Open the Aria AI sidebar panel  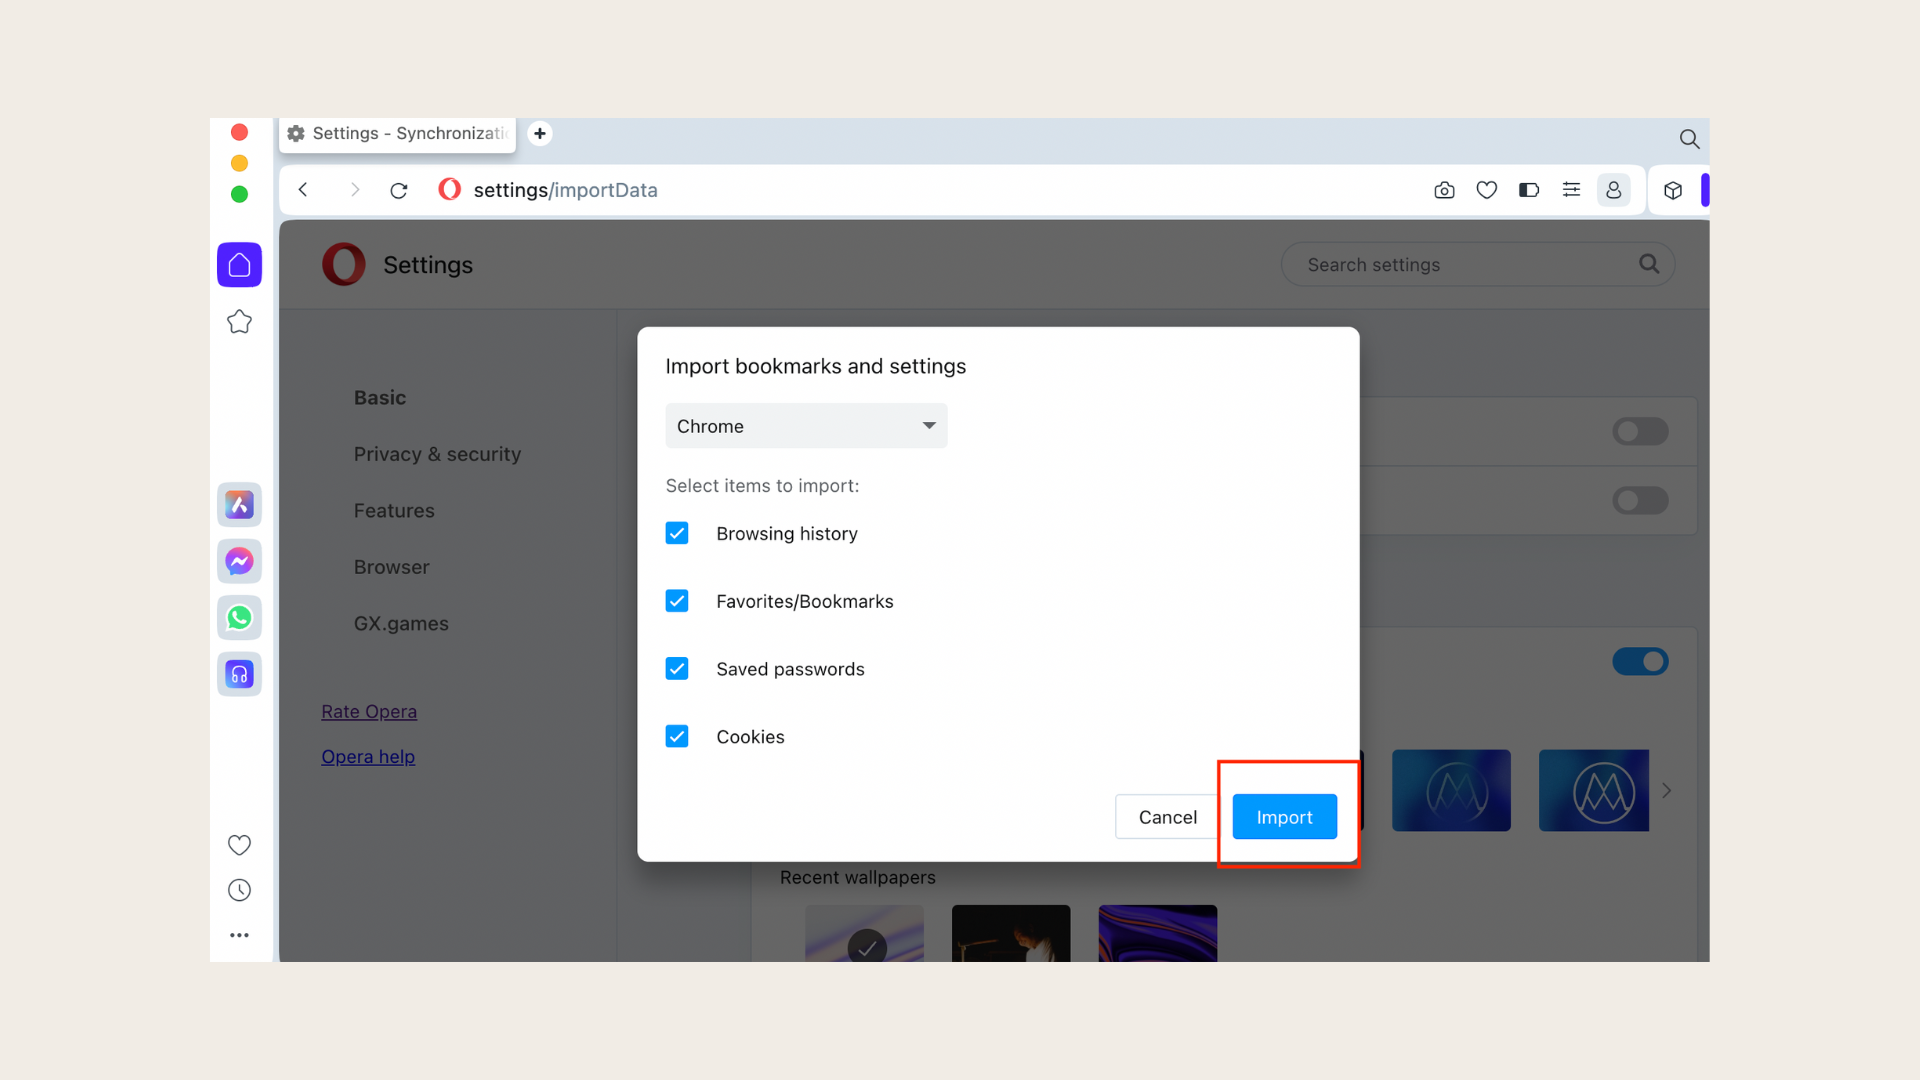pos(239,505)
